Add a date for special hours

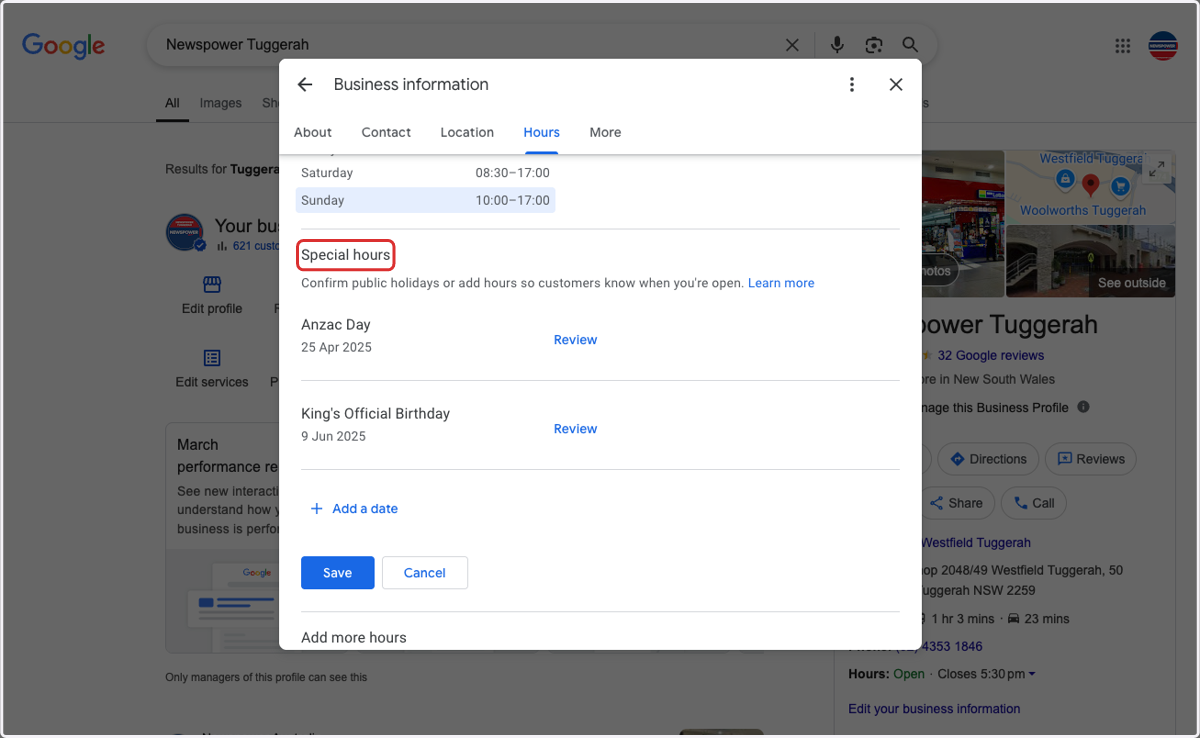pyautogui.click(x=354, y=509)
